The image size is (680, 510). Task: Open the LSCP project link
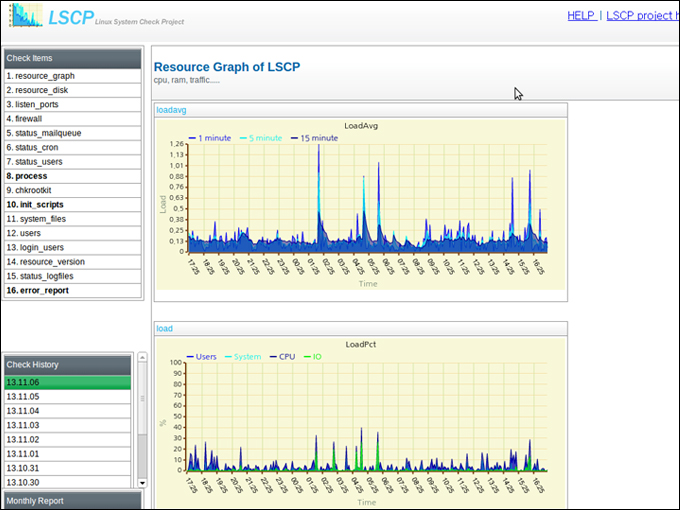pyautogui.click(x=642, y=16)
